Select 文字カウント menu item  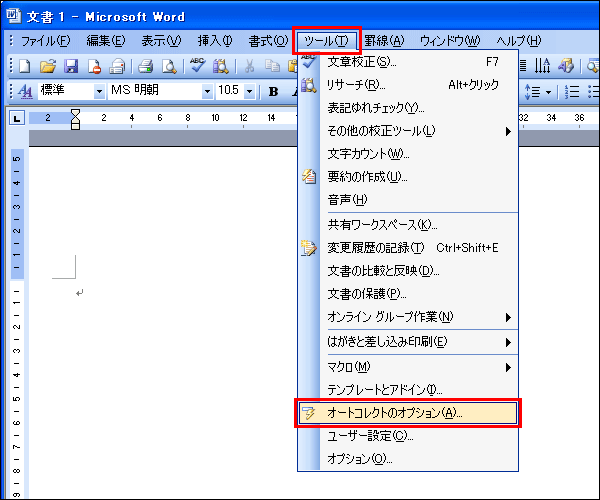[x=408, y=154]
